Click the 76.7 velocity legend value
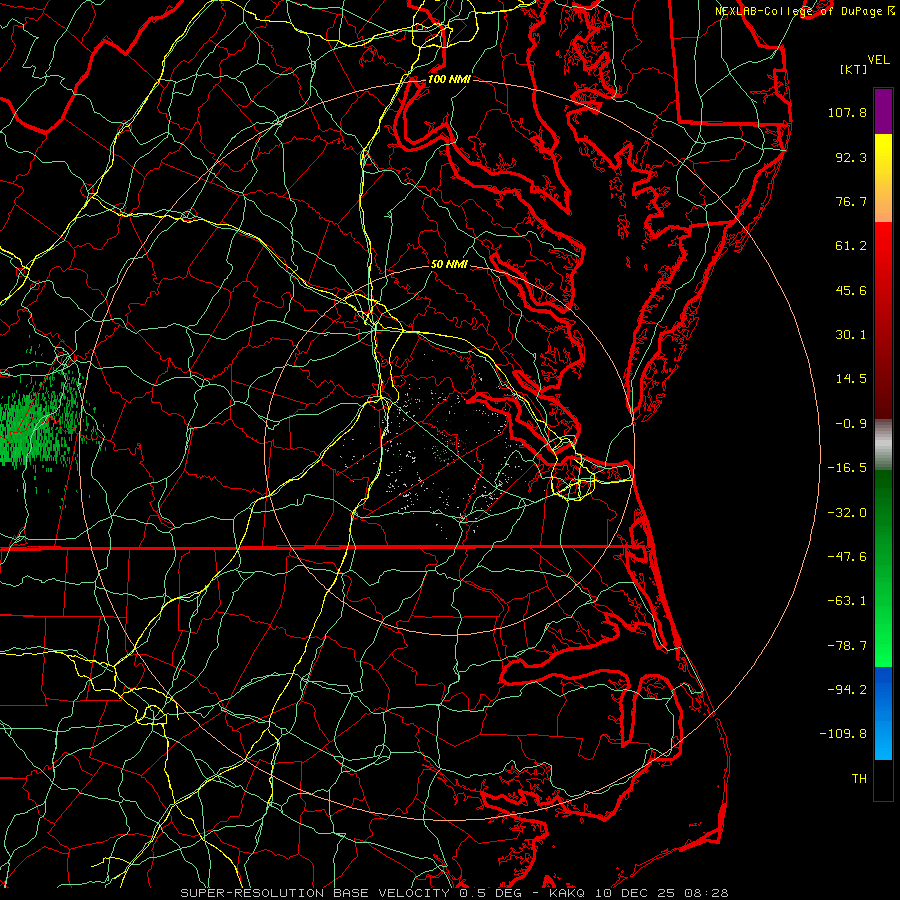Screen dimensions: 900x900 pos(851,201)
